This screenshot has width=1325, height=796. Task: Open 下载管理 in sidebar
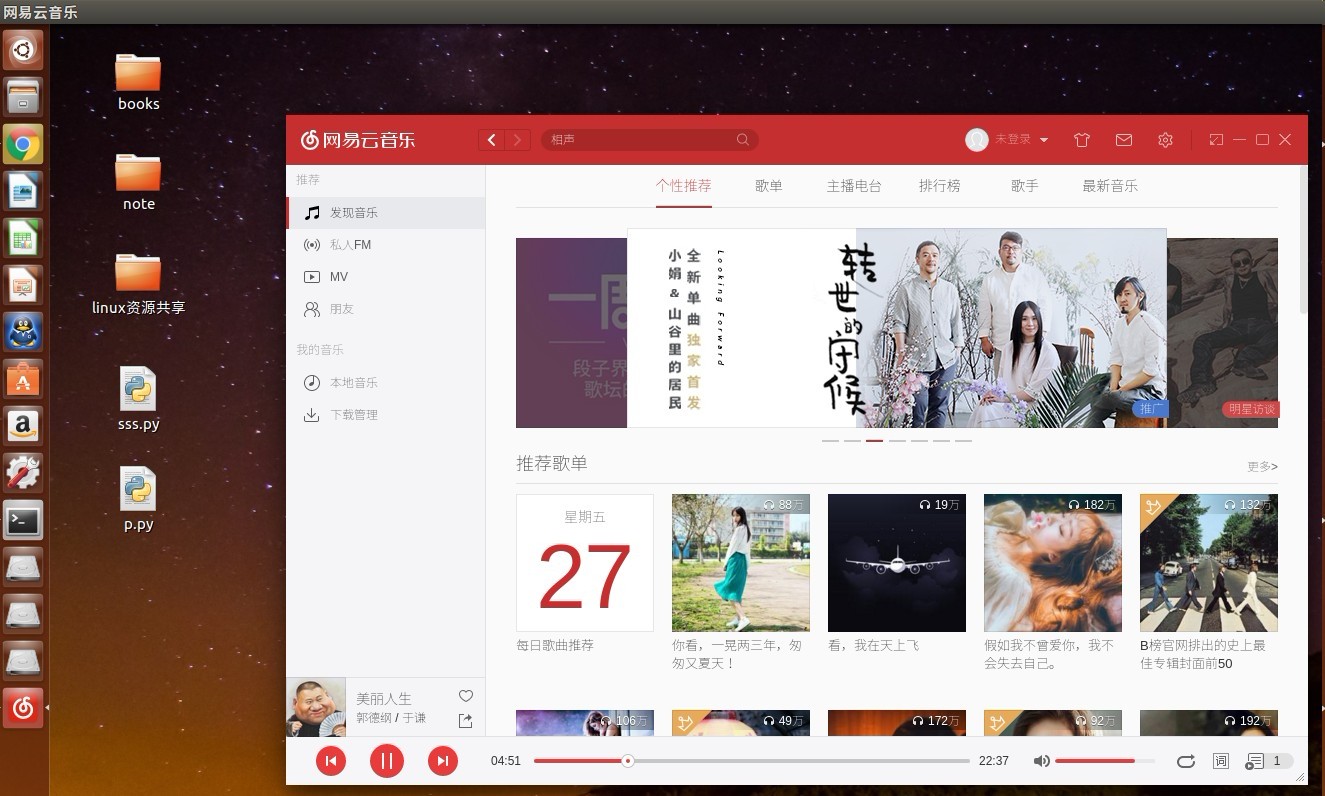(386, 415)
